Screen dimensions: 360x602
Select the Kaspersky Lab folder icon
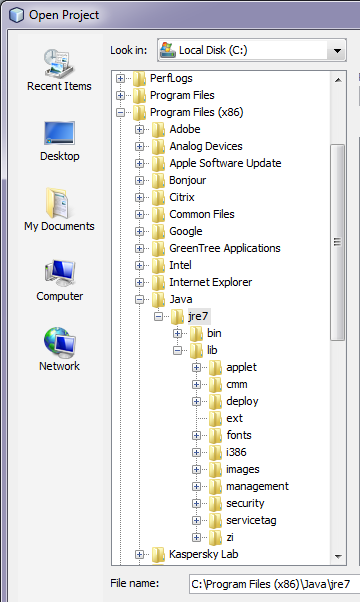click(158, 554)
